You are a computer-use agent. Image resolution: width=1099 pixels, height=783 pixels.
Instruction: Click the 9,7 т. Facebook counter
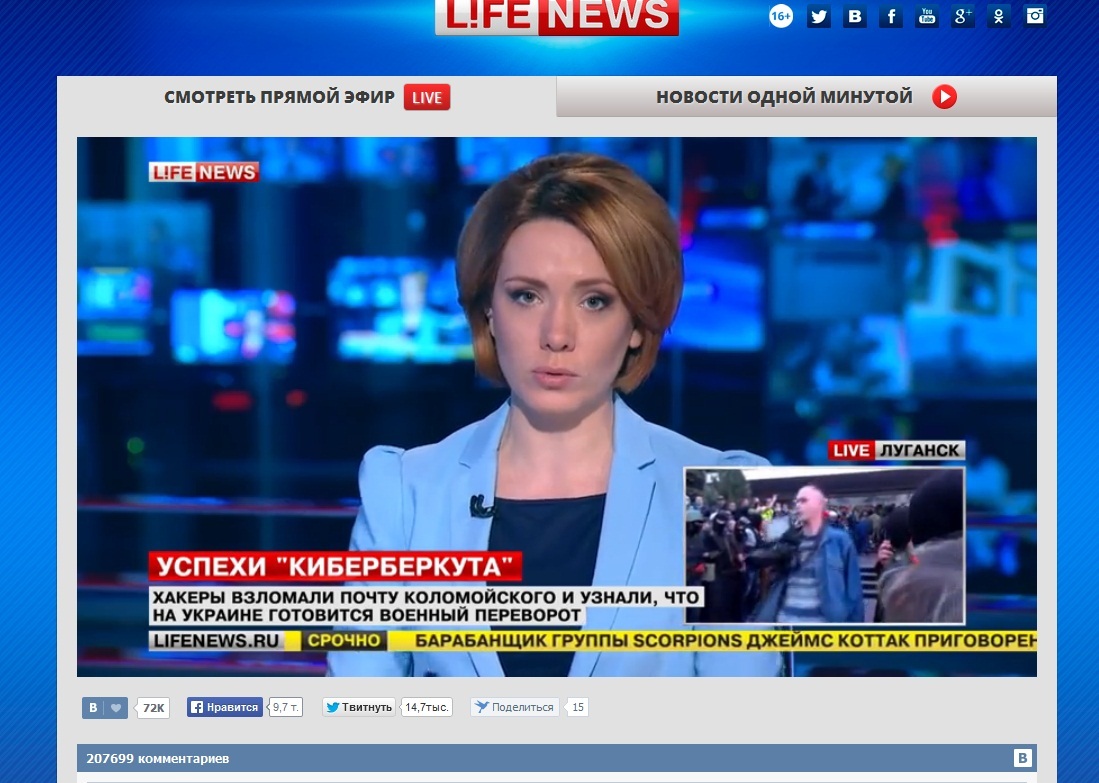[x=285, y=707]
